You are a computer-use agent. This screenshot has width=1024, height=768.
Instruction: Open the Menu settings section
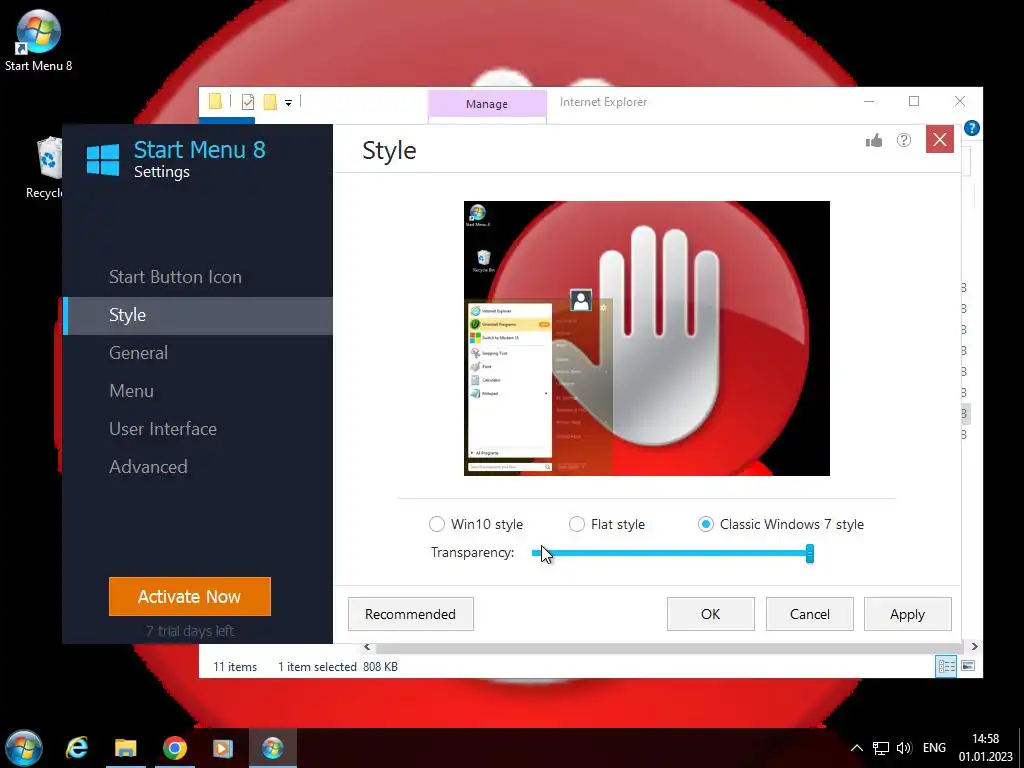tap(131, 391)
